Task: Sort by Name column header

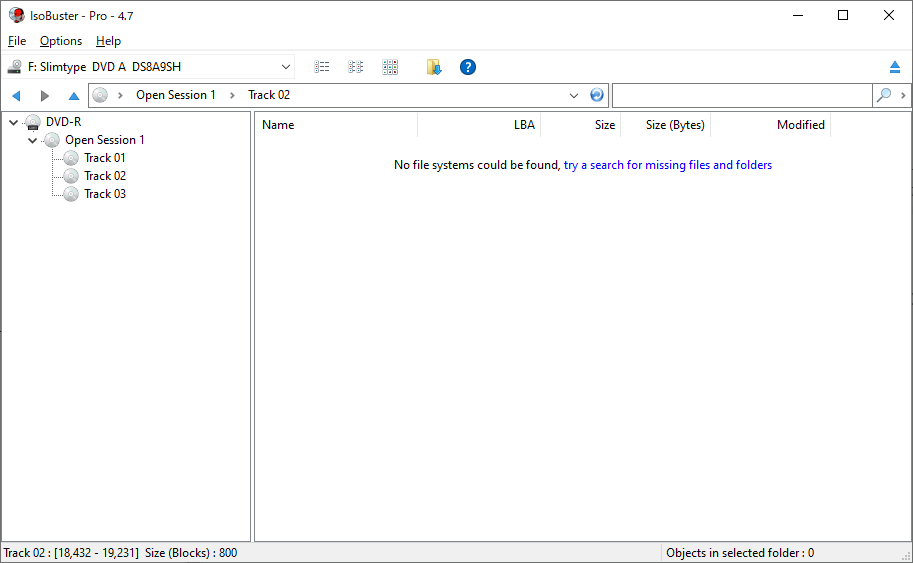Action: point(336,125)
